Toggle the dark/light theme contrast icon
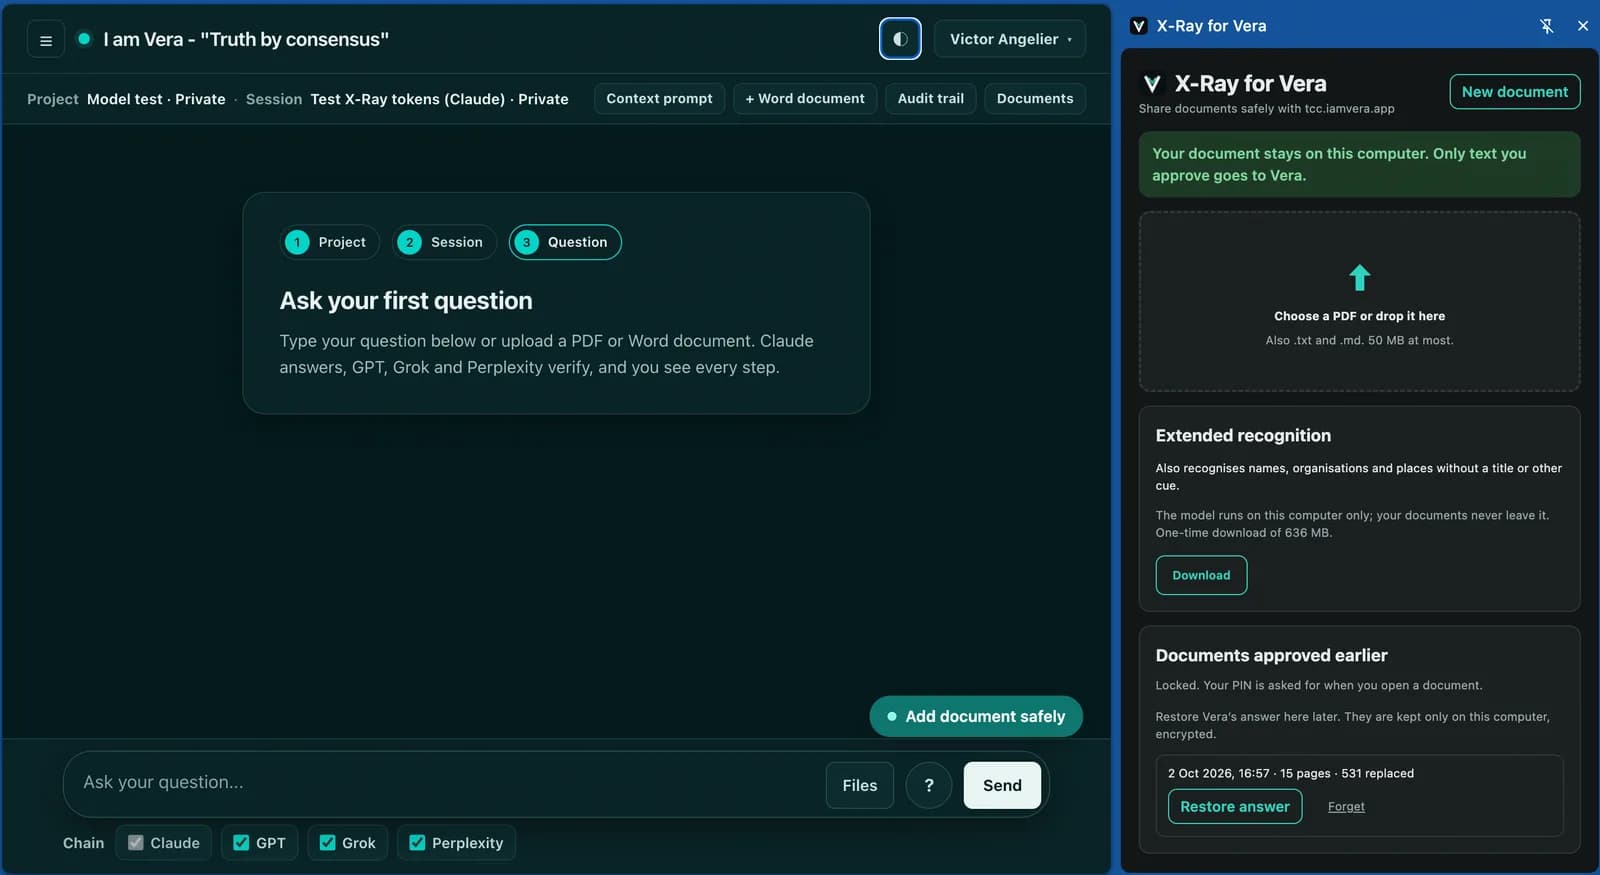This screenshot has height=875, width=1600. tap(900, 39)
